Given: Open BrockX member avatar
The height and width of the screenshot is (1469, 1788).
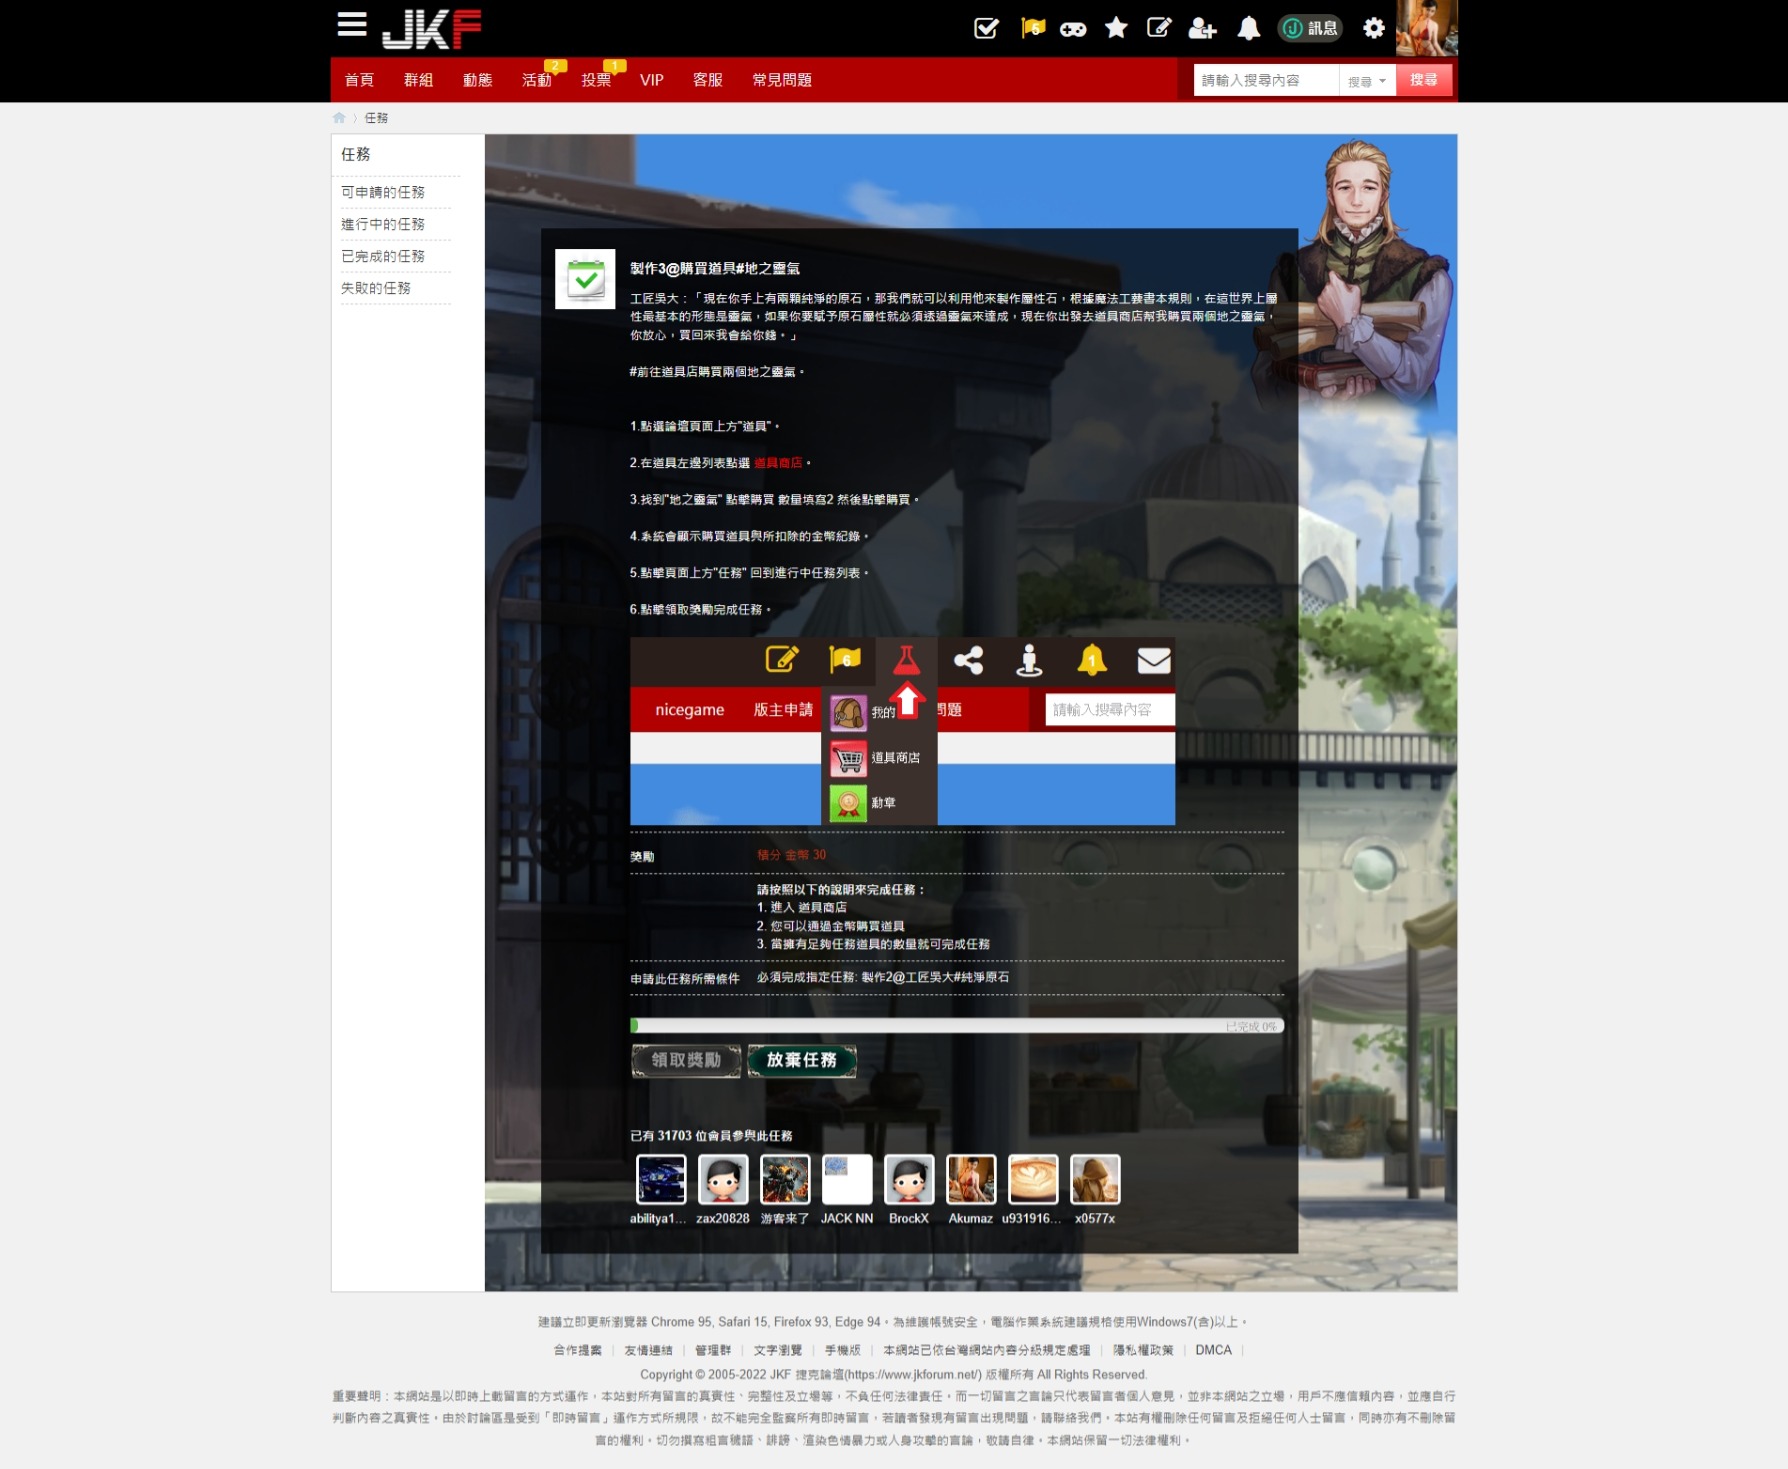Looking at the screenshot, I should tap(909, 1180).
